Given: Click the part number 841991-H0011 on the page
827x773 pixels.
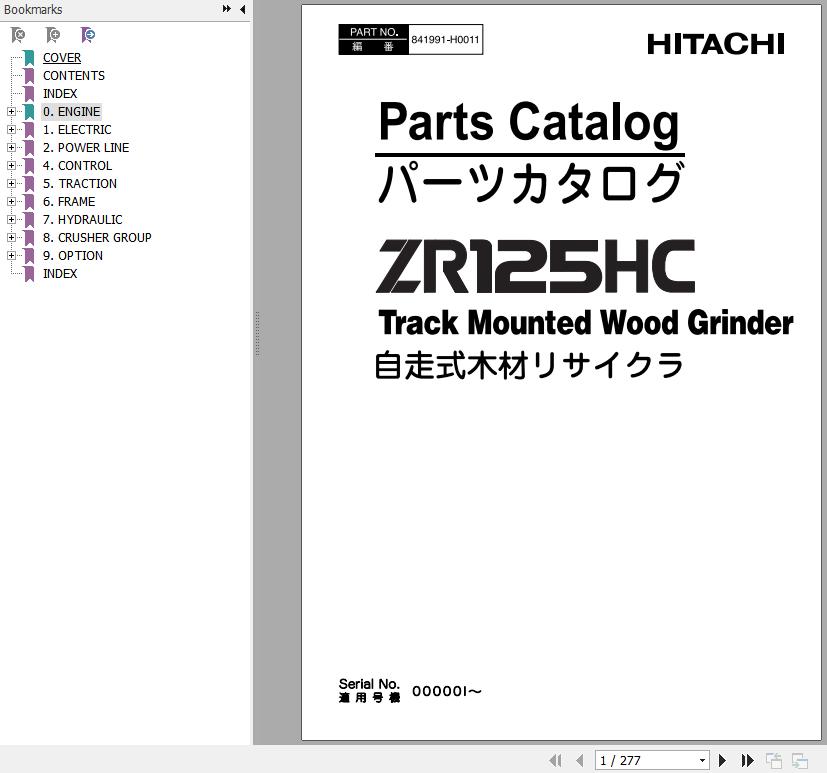Looking at the screenshot, I should (445, 40).
